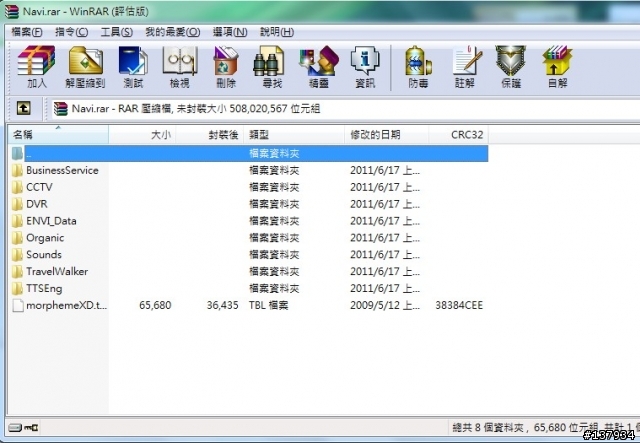Click the Navi.rar archive icon in address bar
Viewport: 640px width, 443px height.
[60, 109]
